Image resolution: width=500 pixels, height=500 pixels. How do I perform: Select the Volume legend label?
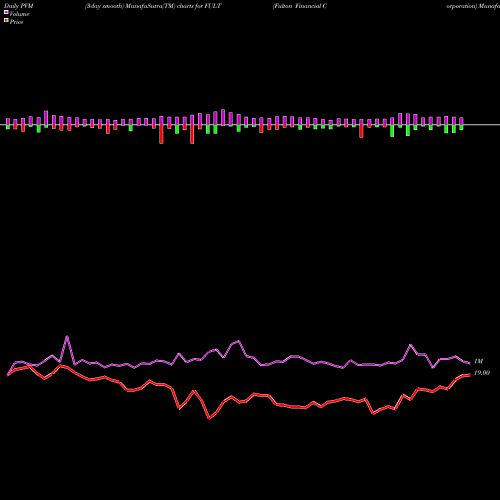pyautogui.click(x=19, y=14)
